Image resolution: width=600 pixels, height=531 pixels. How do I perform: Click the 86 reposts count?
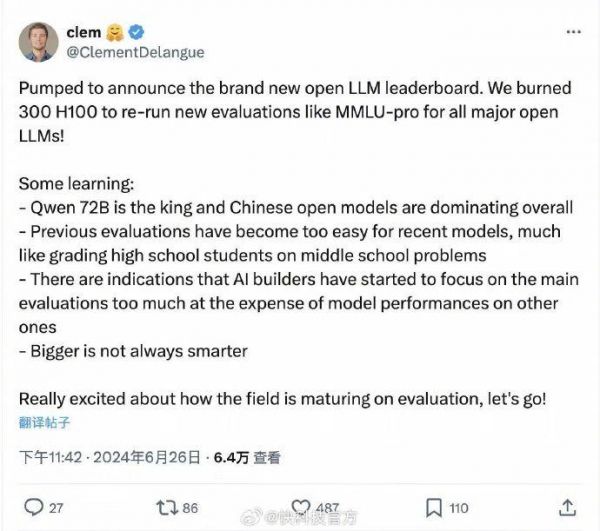[190, 507]
